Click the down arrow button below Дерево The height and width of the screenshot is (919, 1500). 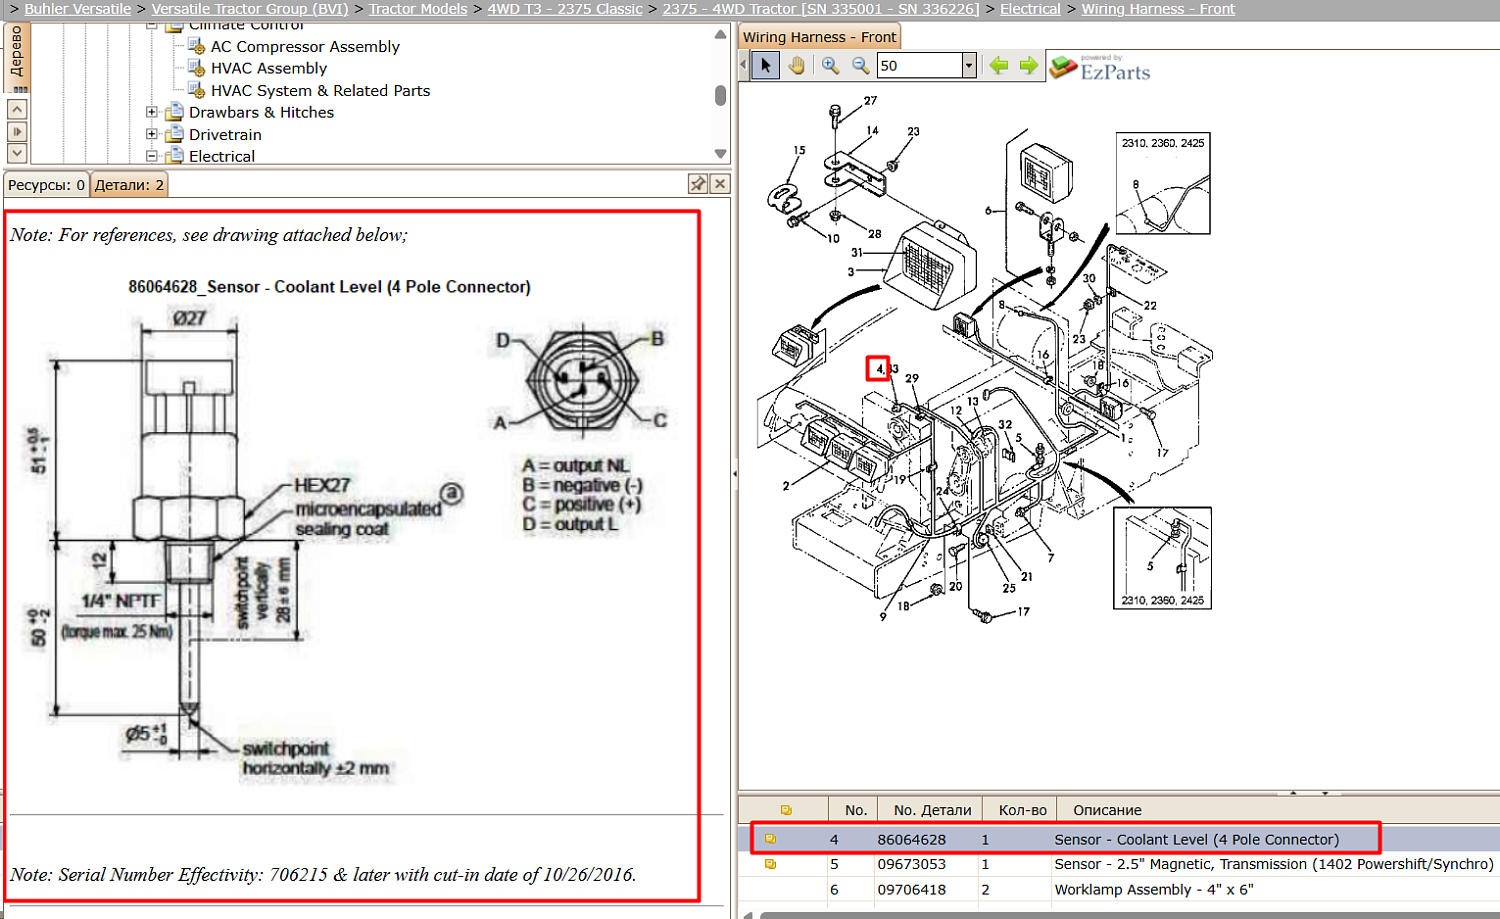[x=17, y=153]
